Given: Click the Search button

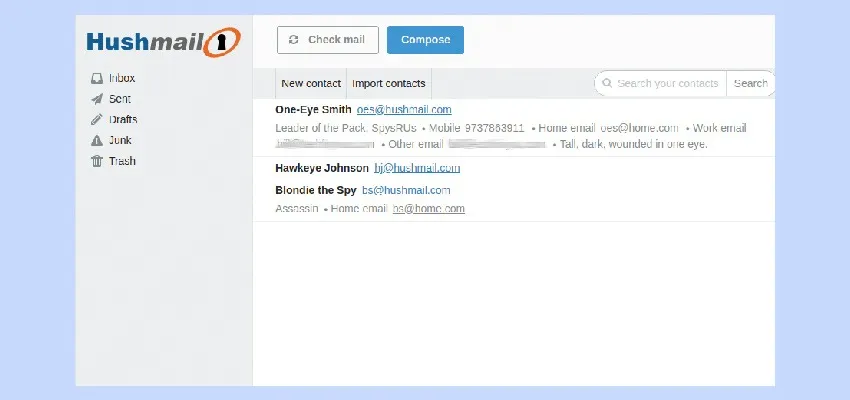Looking at the screenshot, I should (x=751, y=83).
